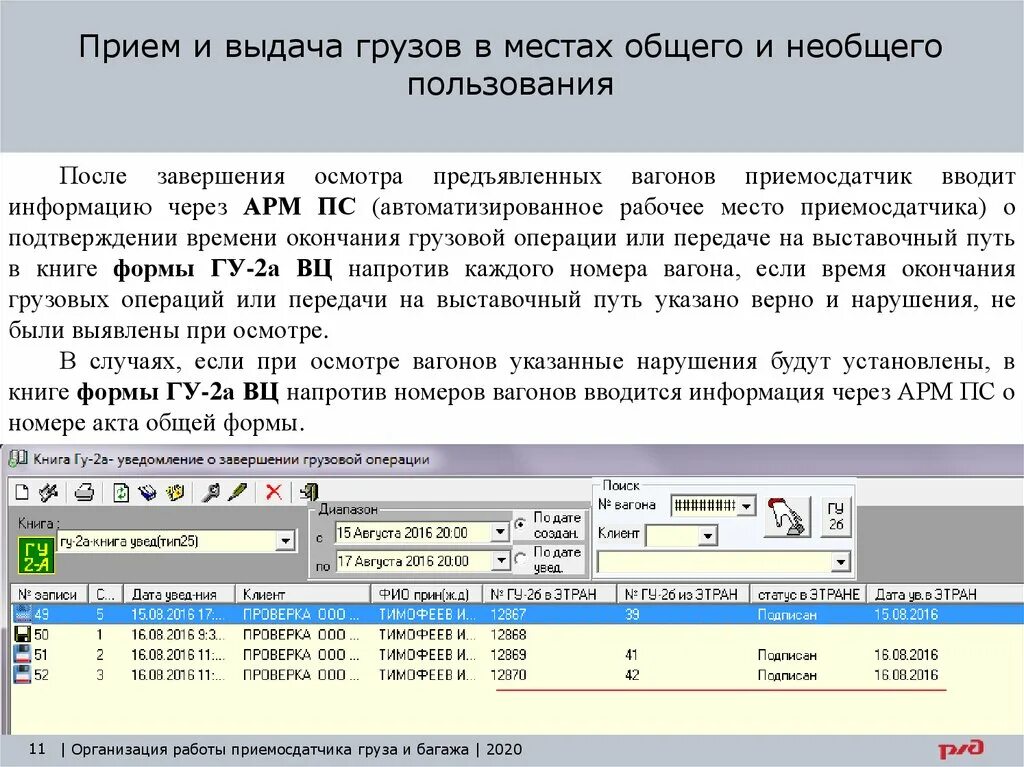Click the exit door icon
This screenshot has height=767, width=1024.
(x=309, y=492)
